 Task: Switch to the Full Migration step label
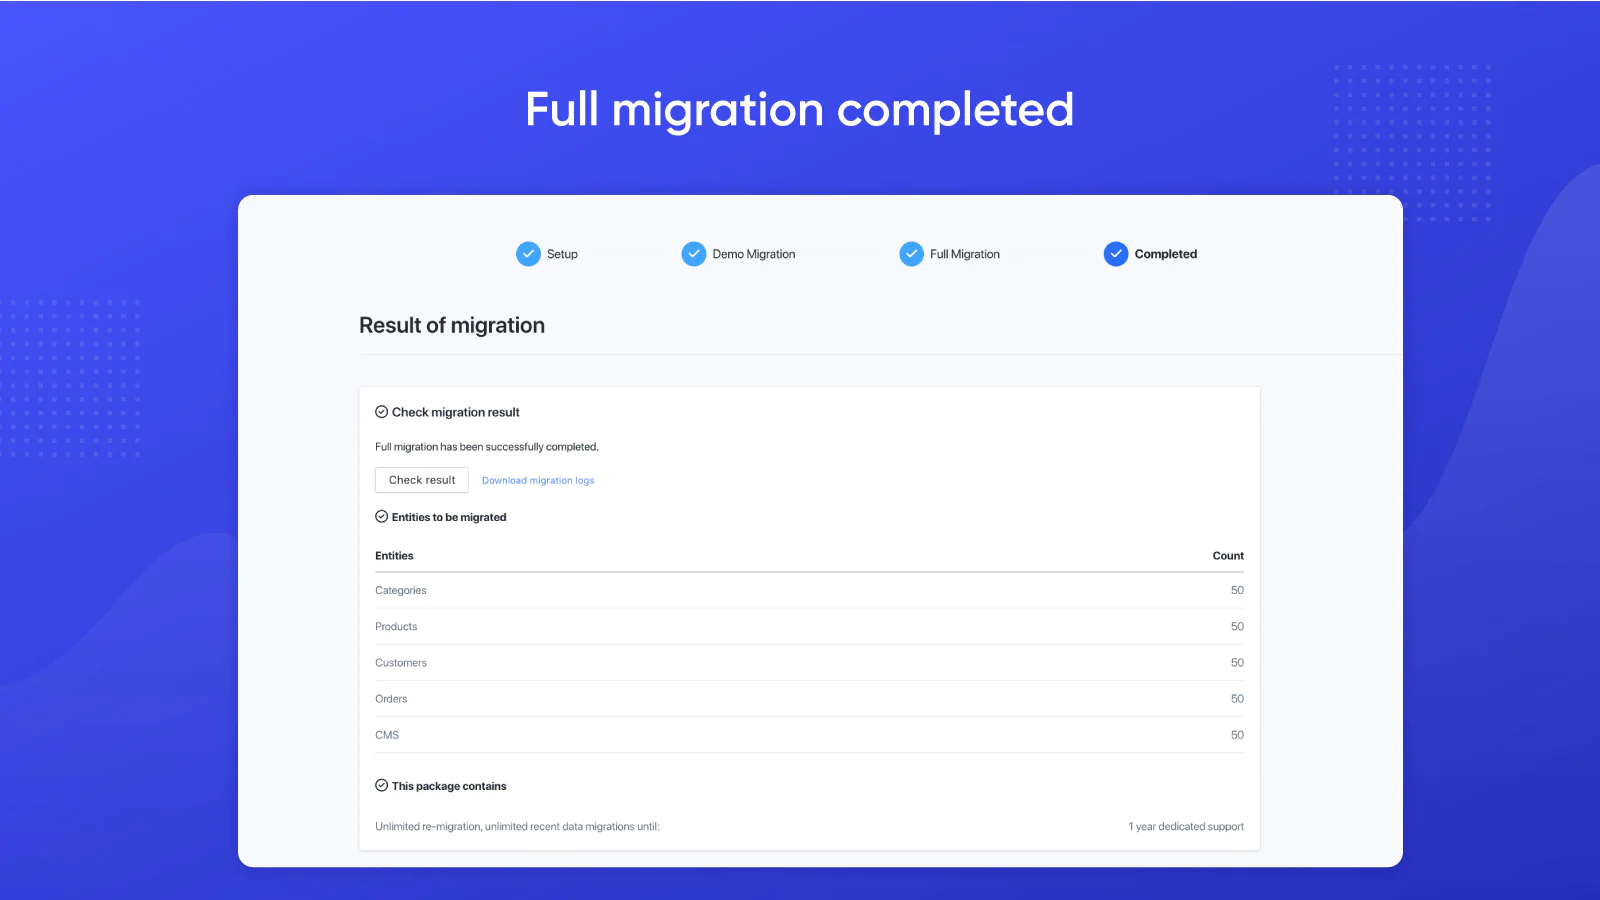[x=965, y=254]
